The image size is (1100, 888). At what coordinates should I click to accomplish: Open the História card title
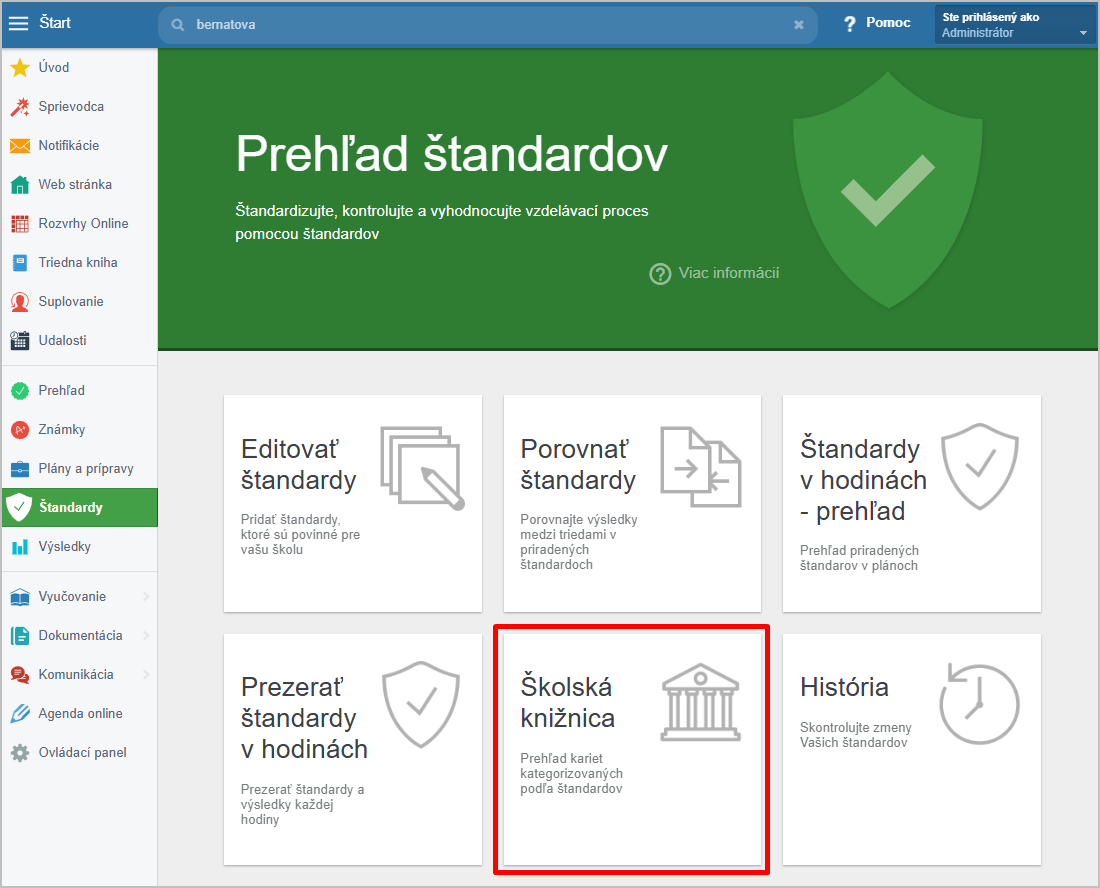844,687
